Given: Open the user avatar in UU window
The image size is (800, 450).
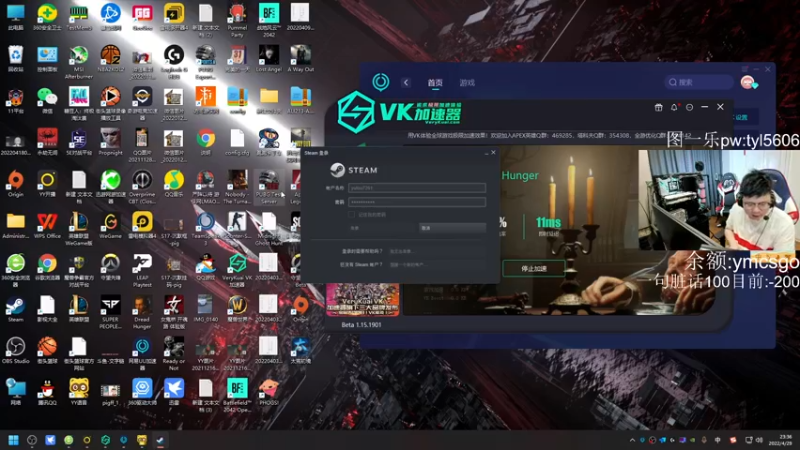Looking at the screenshot, I should (x=748, y=82).
